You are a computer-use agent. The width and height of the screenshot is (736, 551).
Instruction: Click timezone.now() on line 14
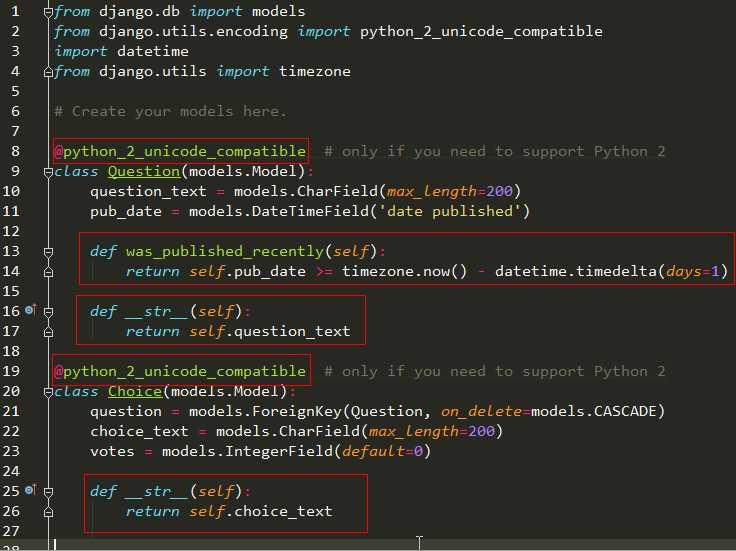coord(404,271)
